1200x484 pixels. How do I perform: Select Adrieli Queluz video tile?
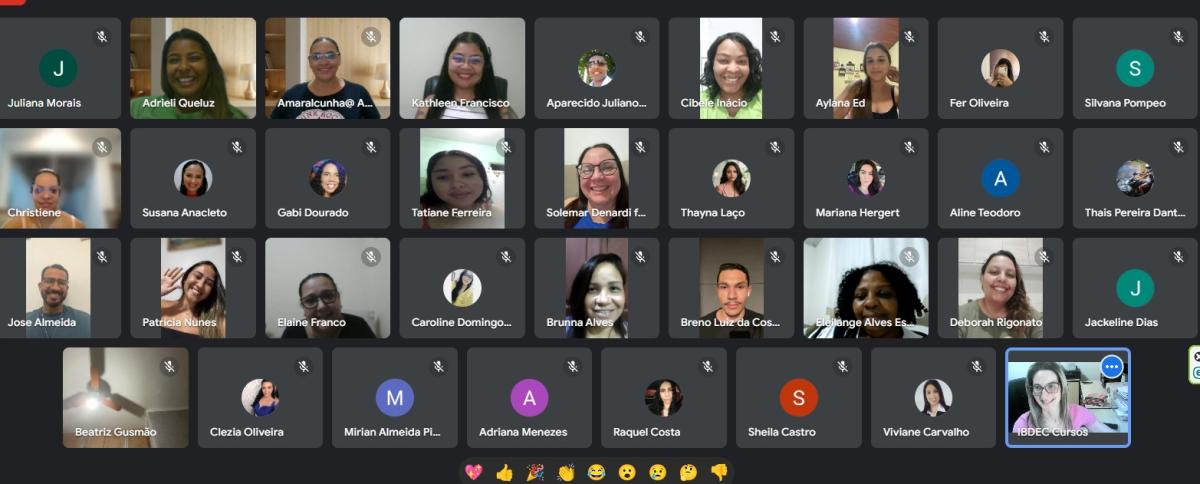click(193, 68)
